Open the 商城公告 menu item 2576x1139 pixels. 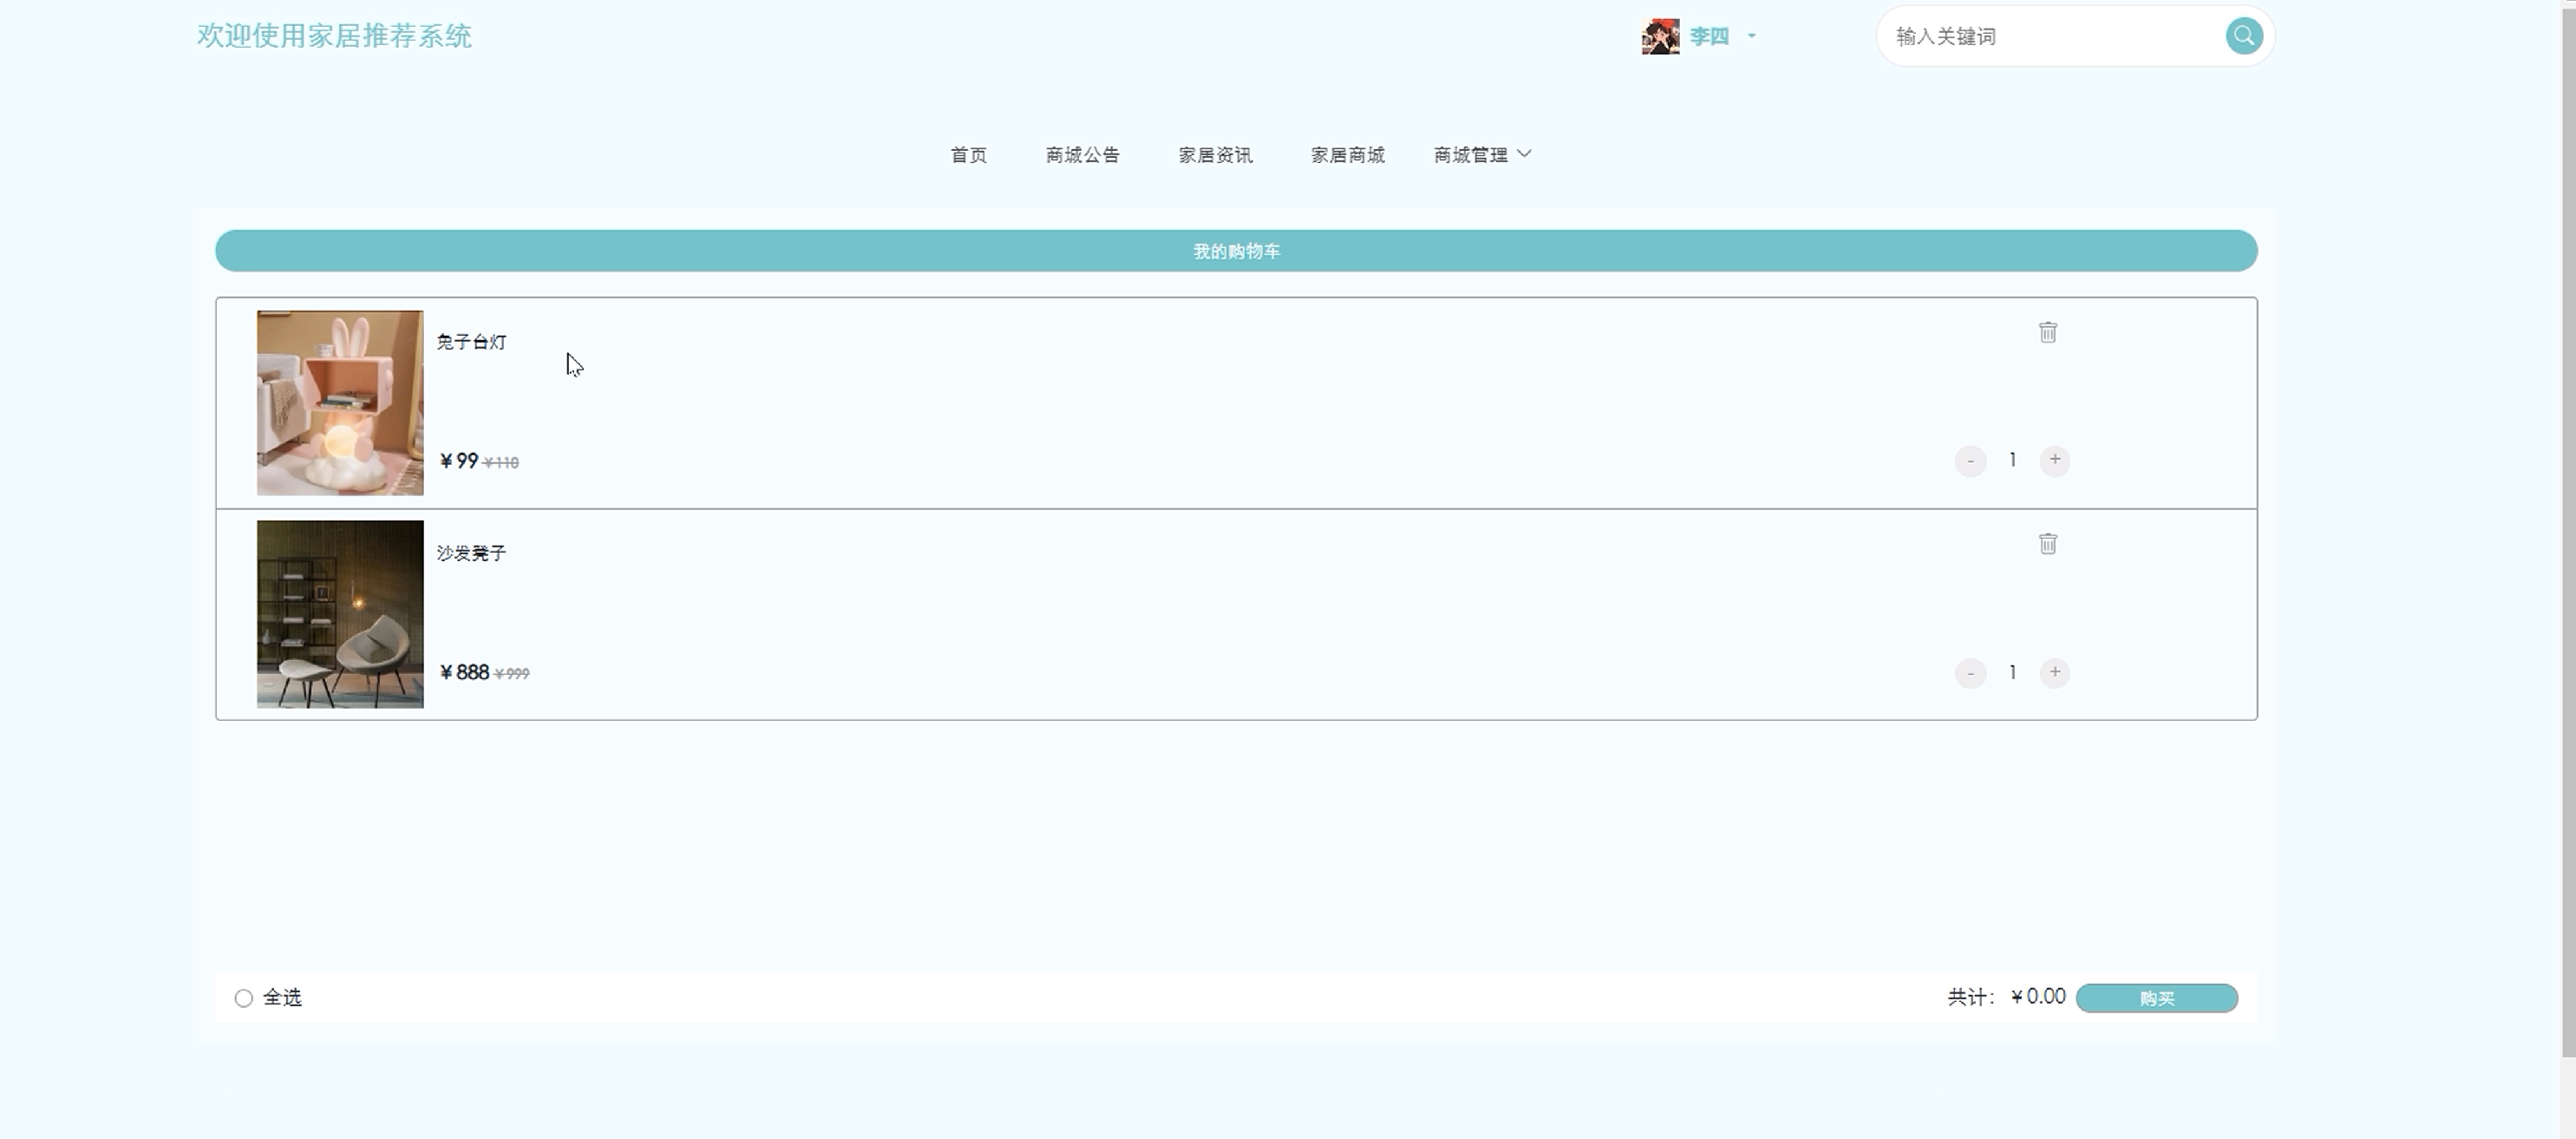point(1082,155)
